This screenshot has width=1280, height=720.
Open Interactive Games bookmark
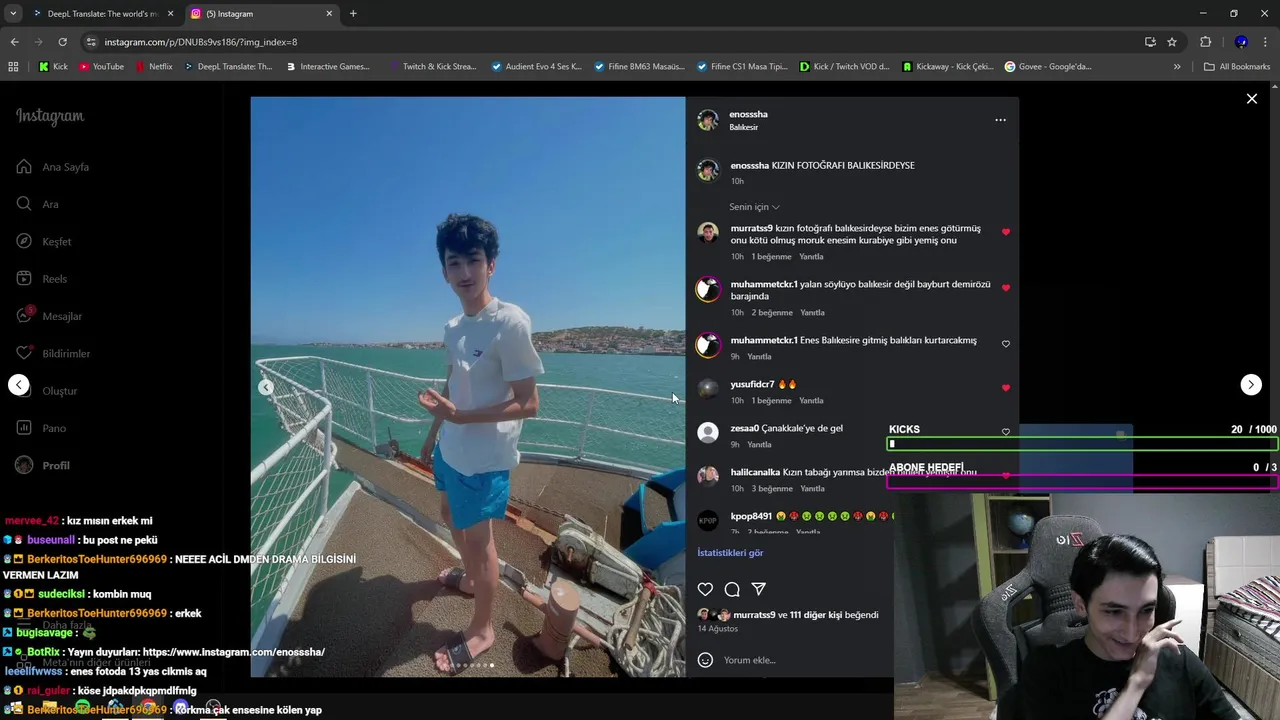pyautogui.click(x=327, y=67)
